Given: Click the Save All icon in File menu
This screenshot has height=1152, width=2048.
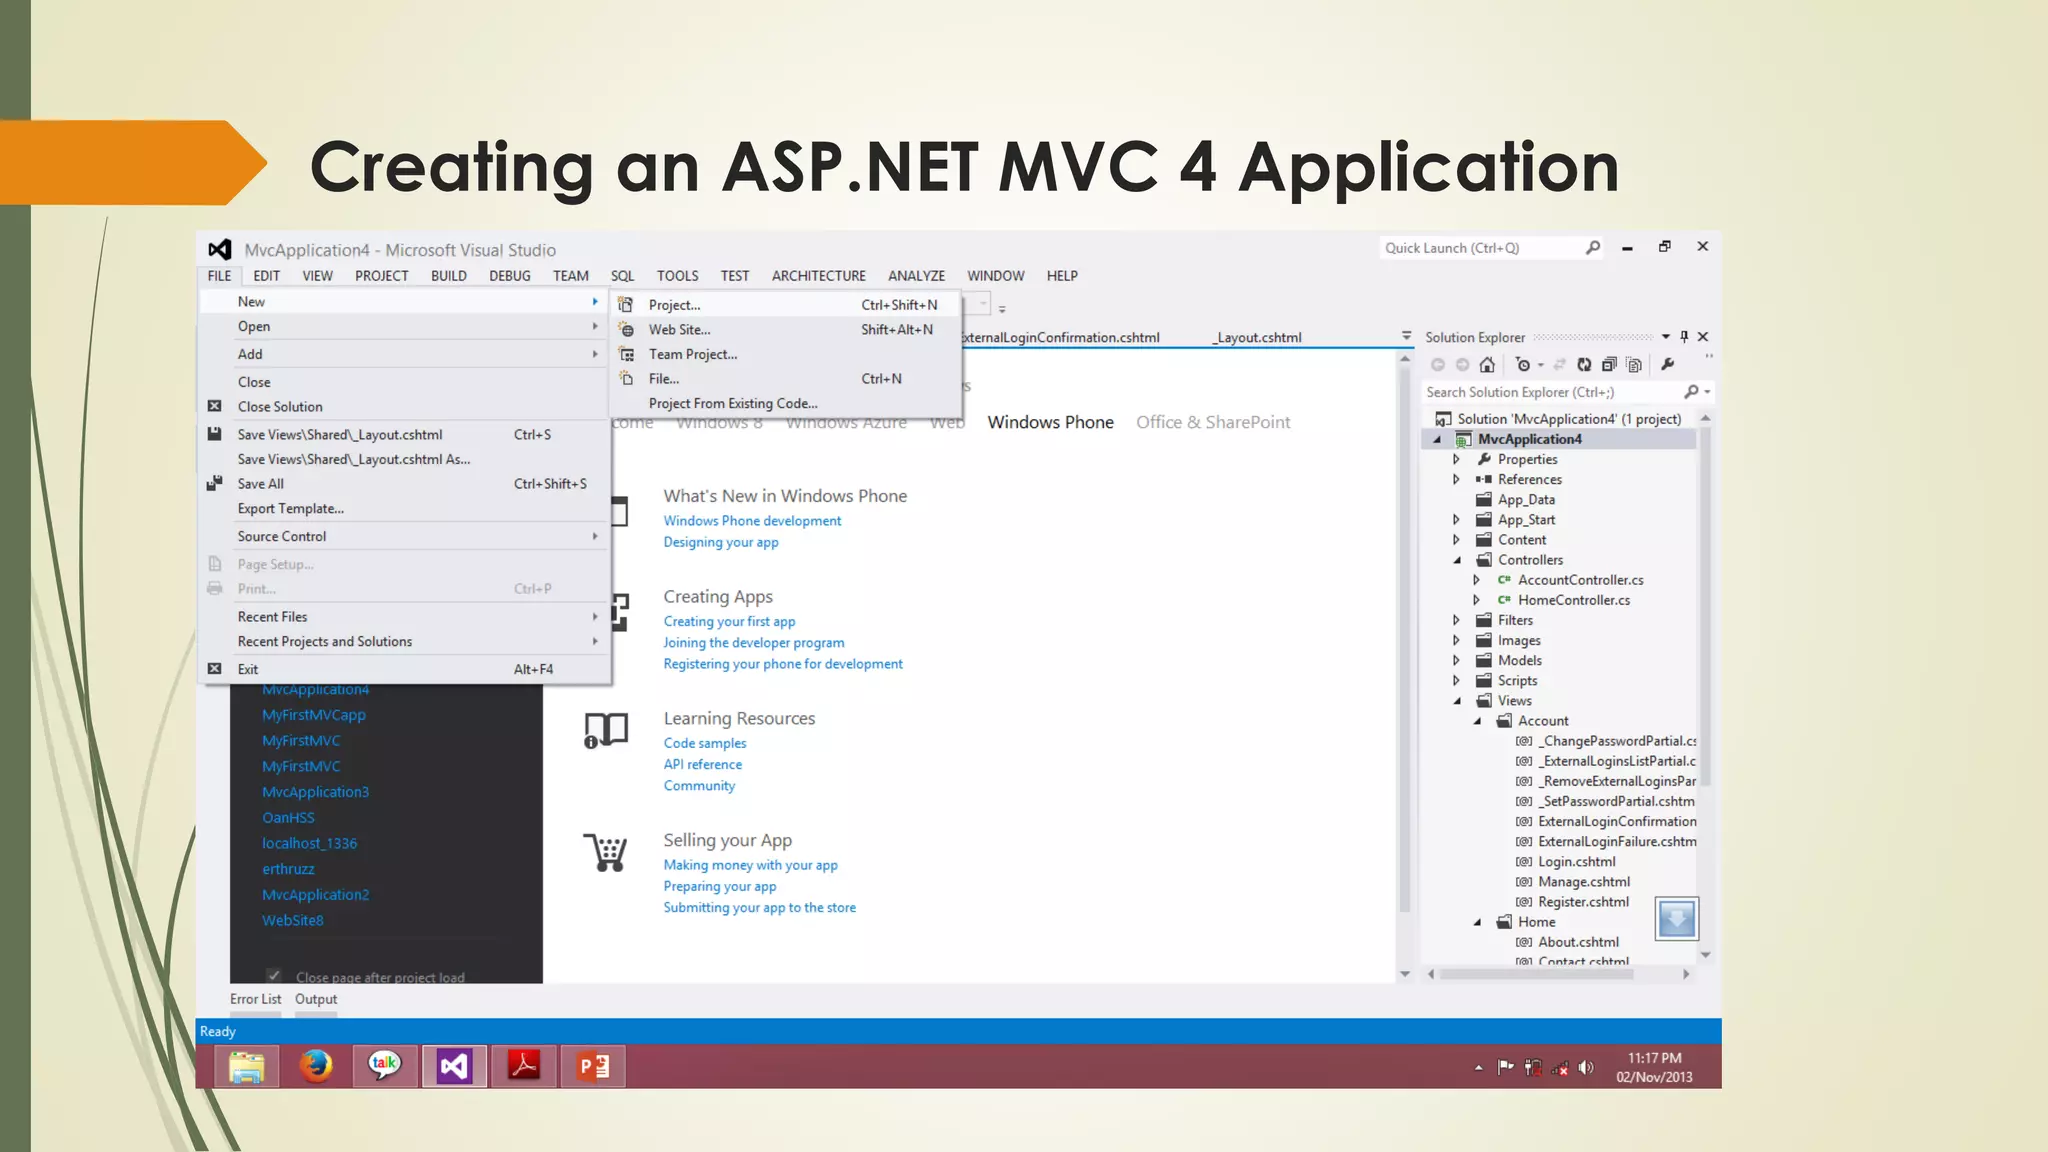Looking at the screenshot, I should click(214, 483).
